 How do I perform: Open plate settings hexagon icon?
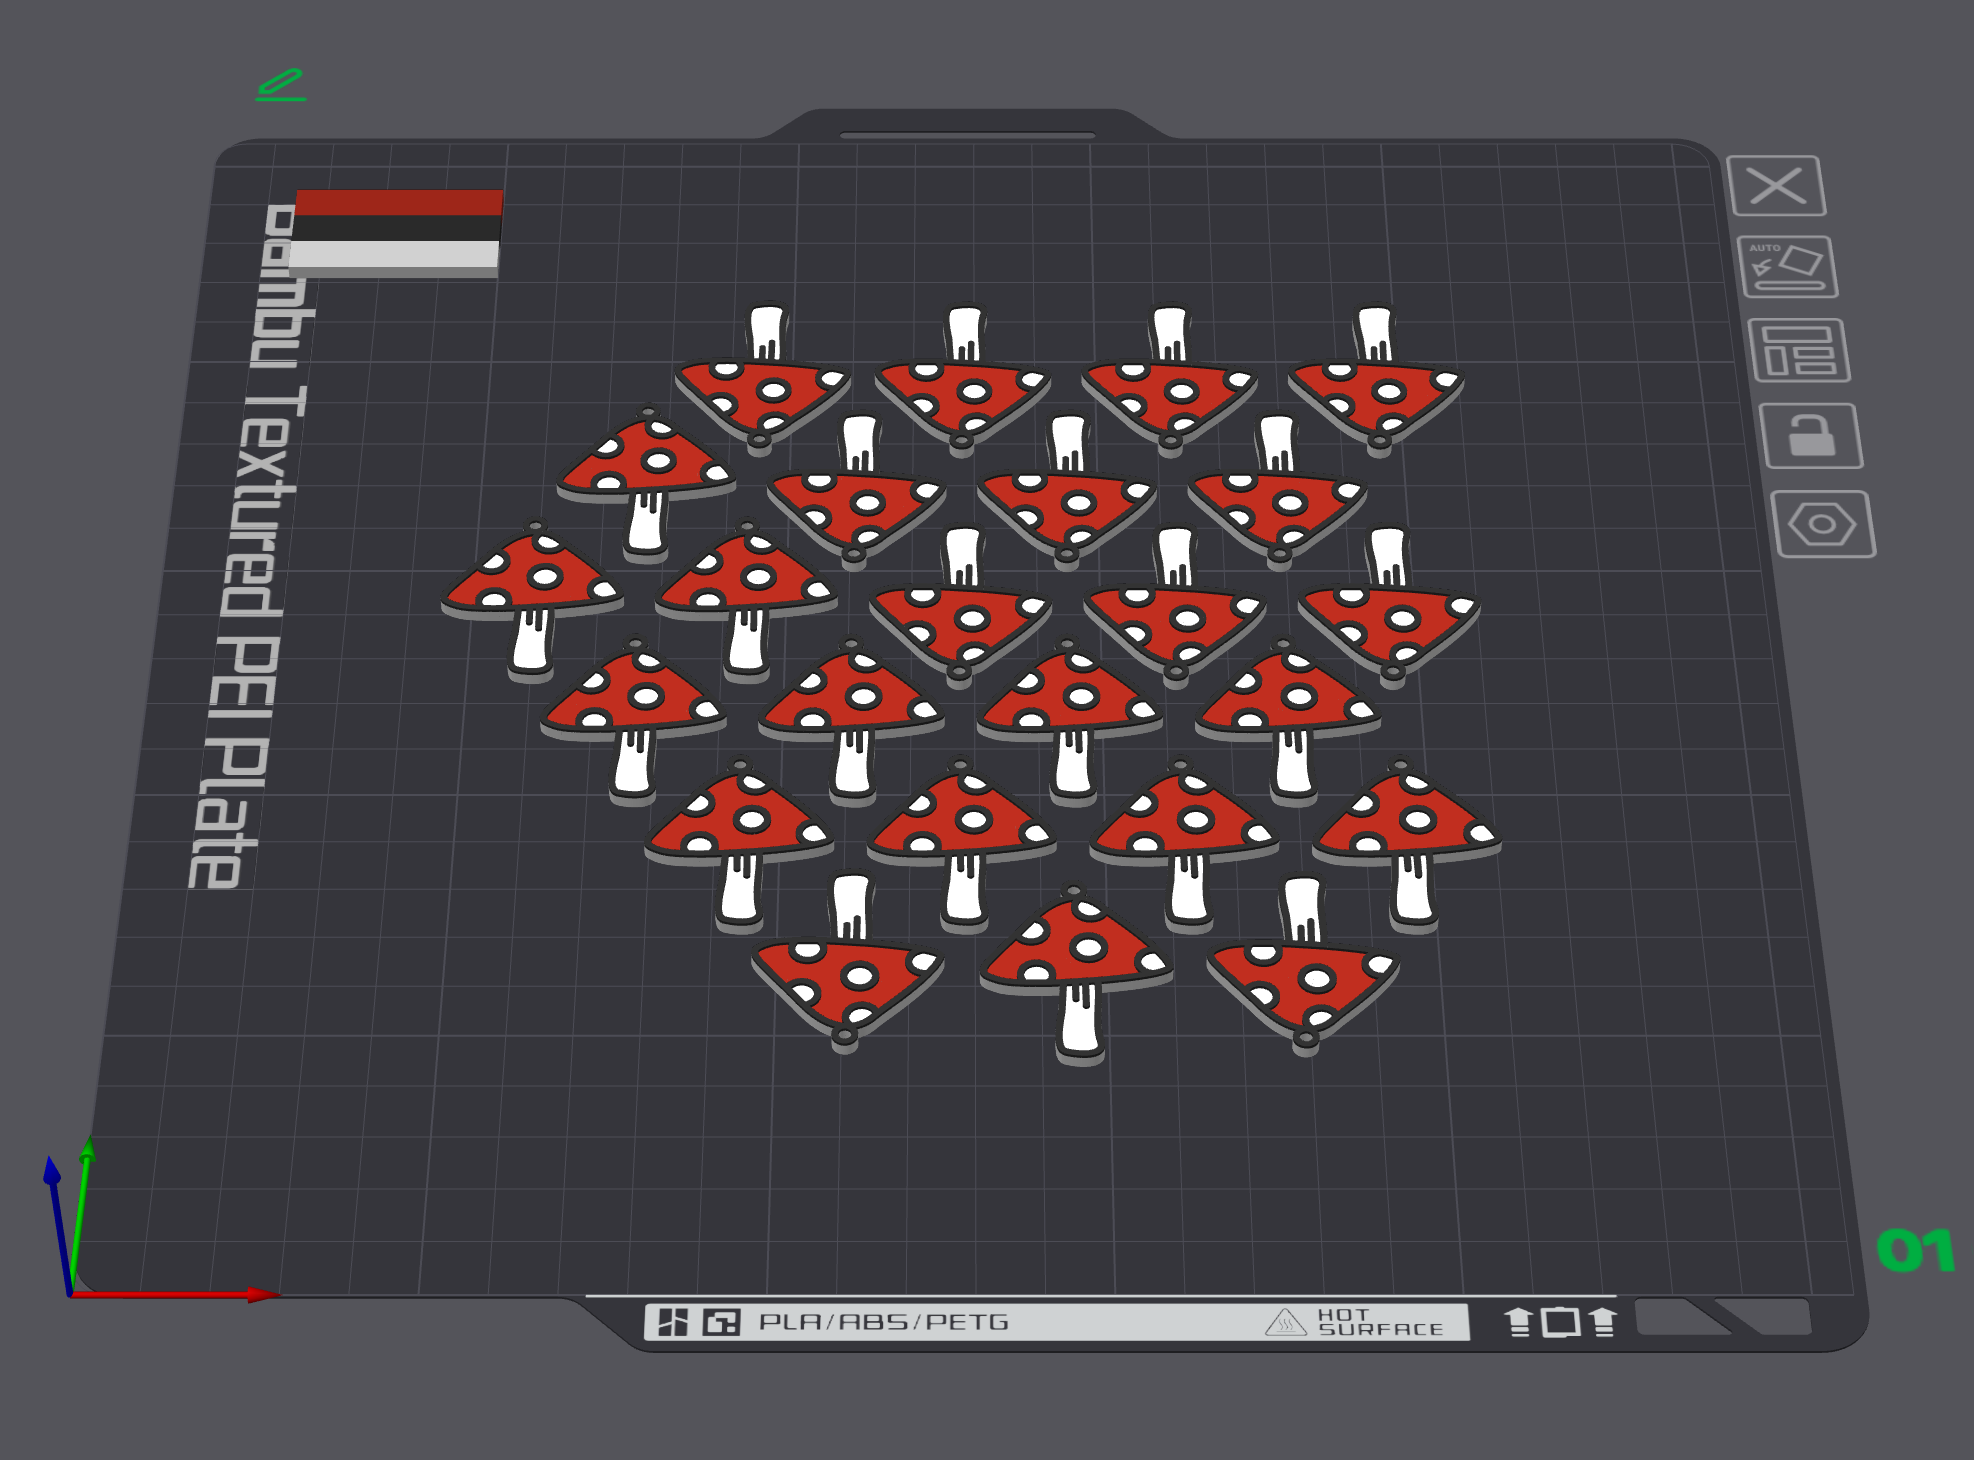coord(1823,524)
